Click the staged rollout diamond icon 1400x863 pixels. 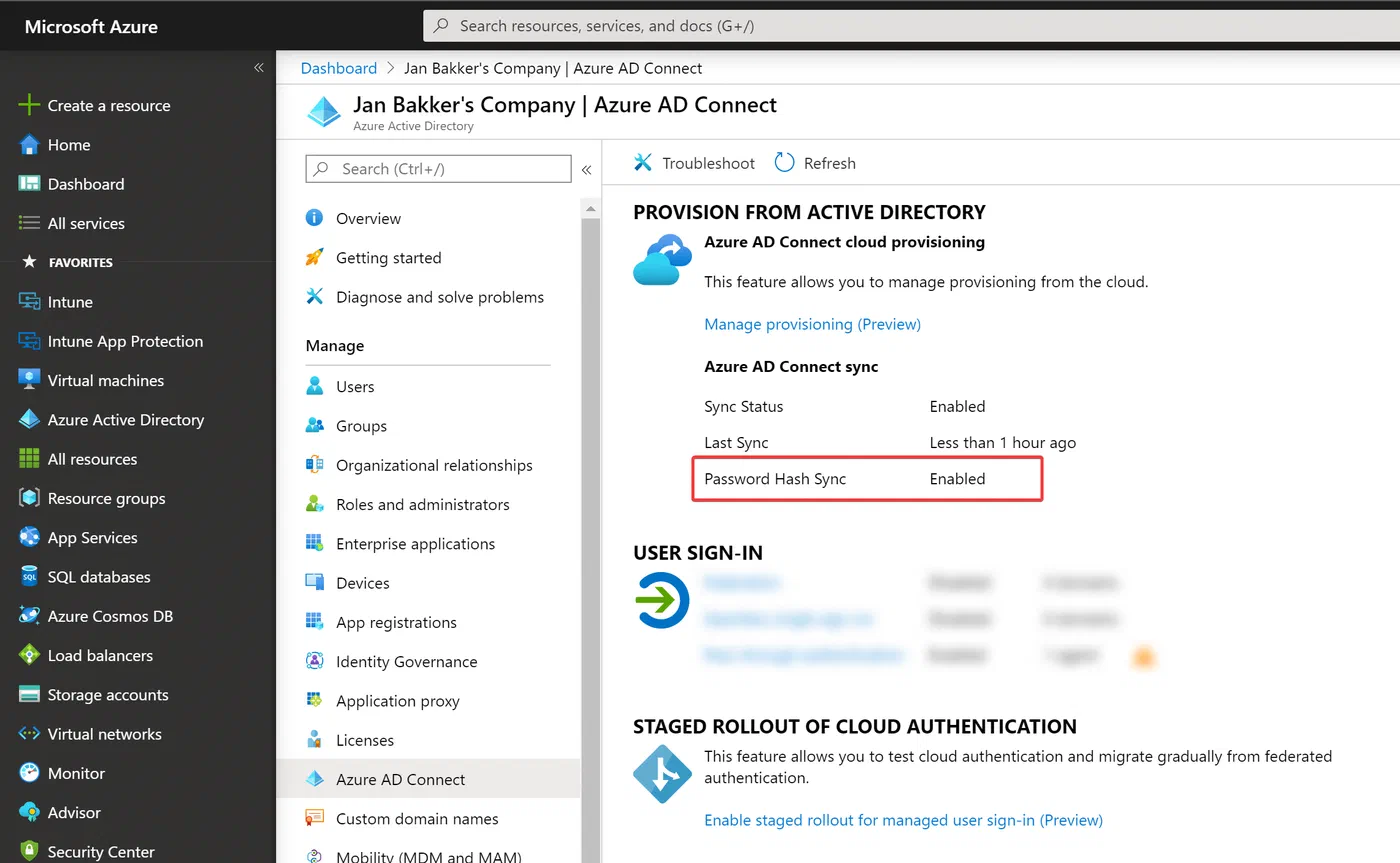pos(662,773)
